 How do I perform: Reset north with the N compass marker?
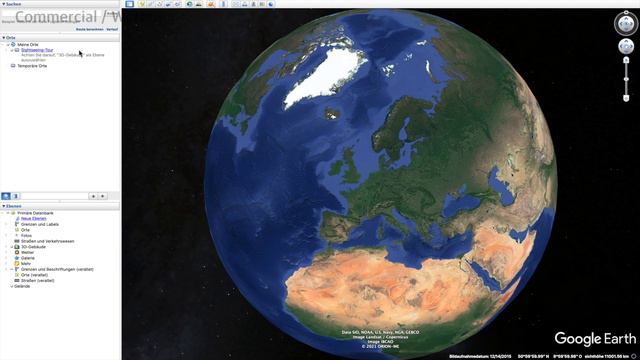point(626,13)
